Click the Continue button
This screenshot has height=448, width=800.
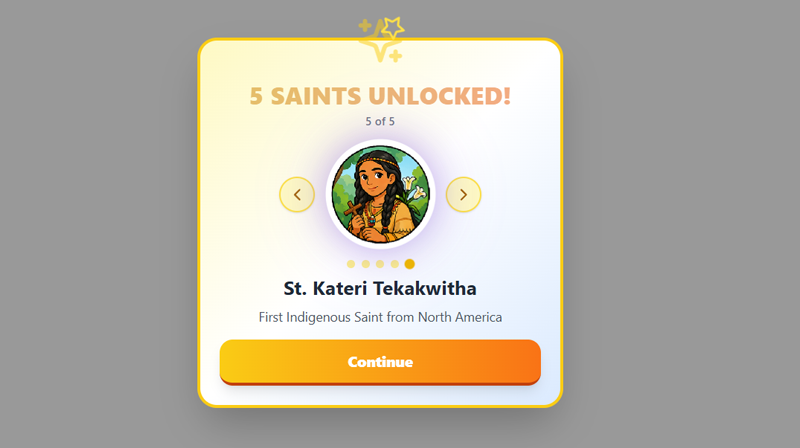click(380, 362)
